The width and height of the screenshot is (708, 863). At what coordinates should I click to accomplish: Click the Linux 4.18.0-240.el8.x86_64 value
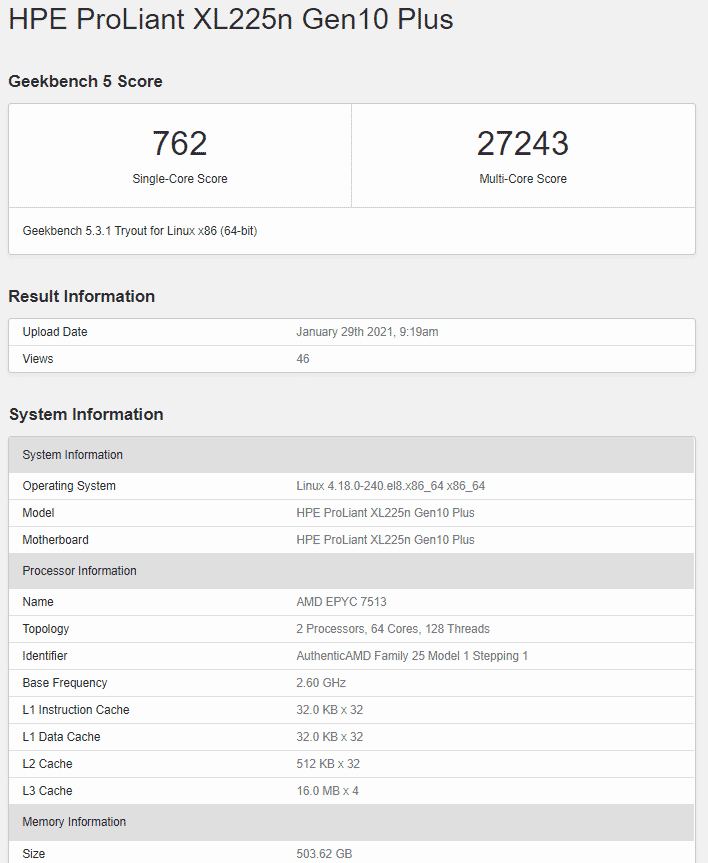click(390, 486)
